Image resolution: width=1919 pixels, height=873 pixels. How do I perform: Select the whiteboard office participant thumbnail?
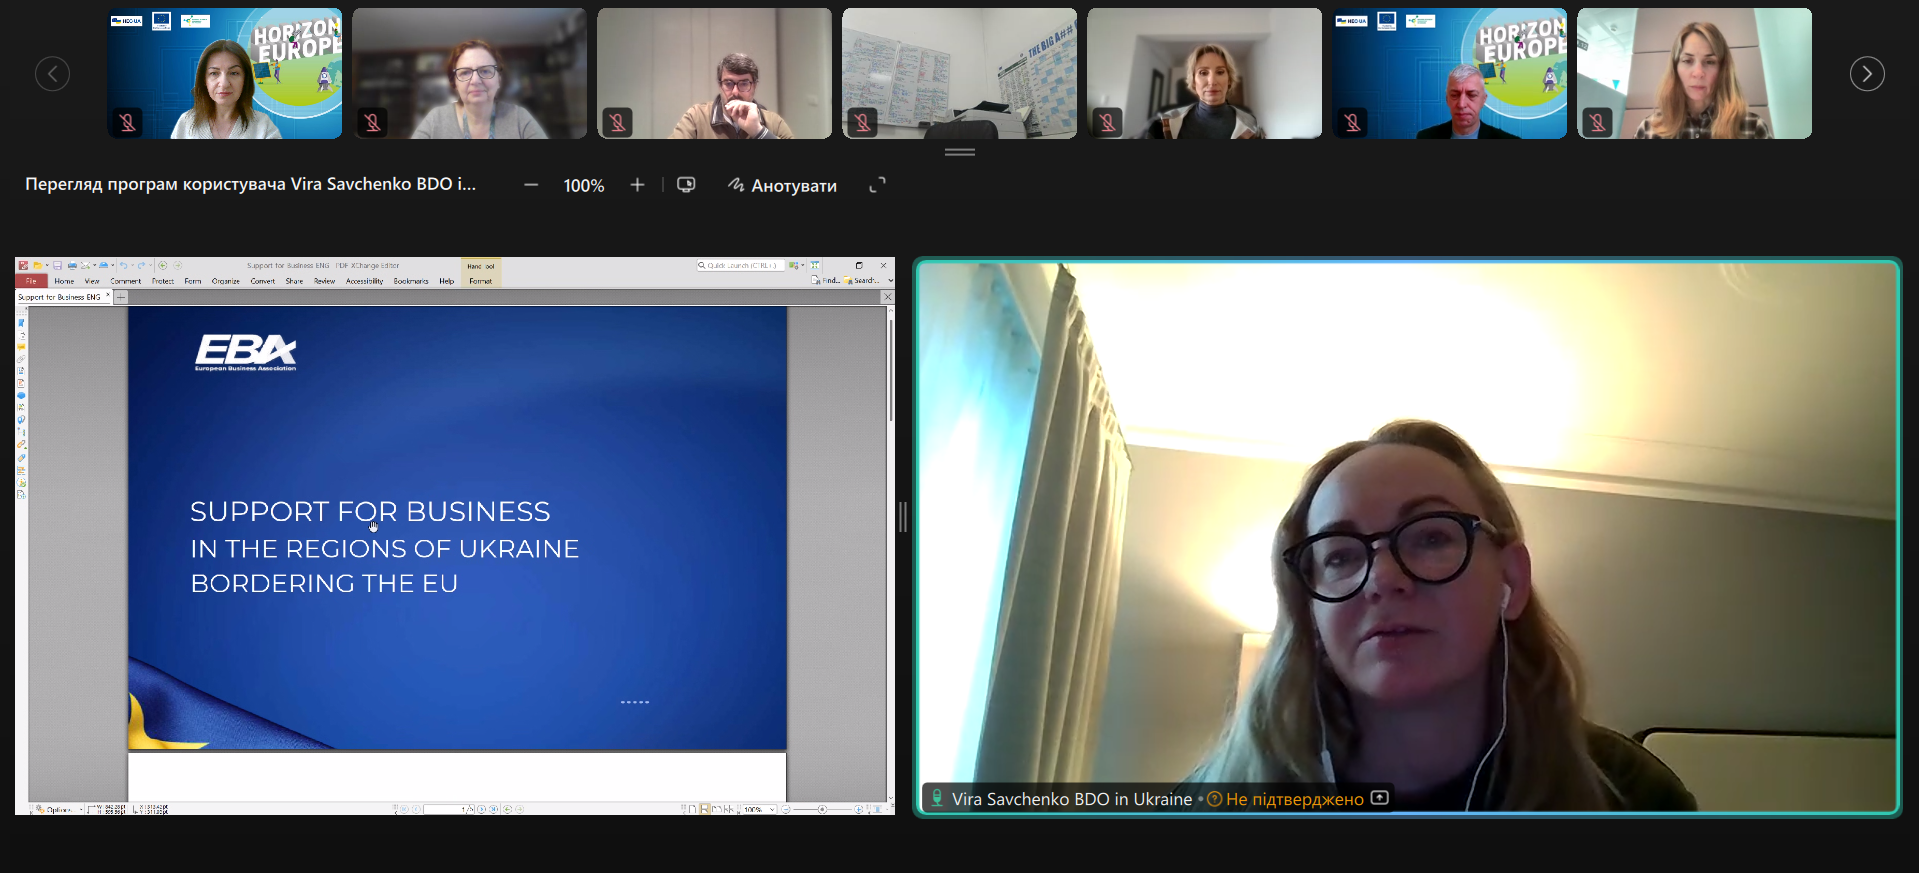click(x=959, y=73)
